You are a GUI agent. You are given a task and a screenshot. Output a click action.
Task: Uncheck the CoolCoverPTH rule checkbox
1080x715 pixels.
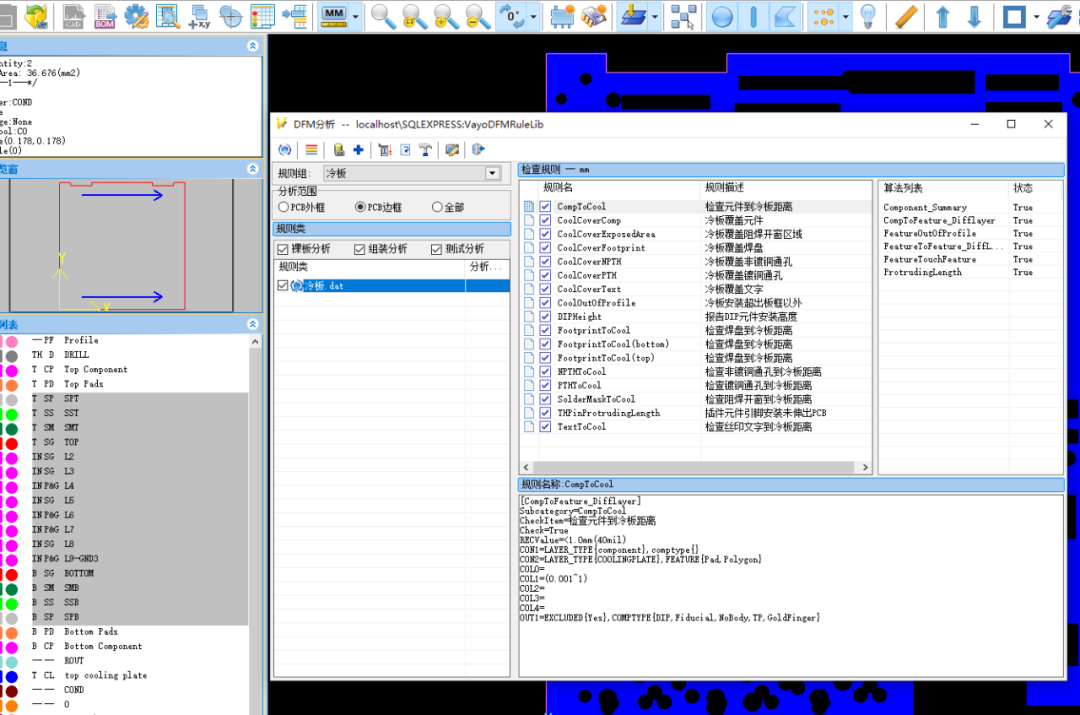pos(546,275)
